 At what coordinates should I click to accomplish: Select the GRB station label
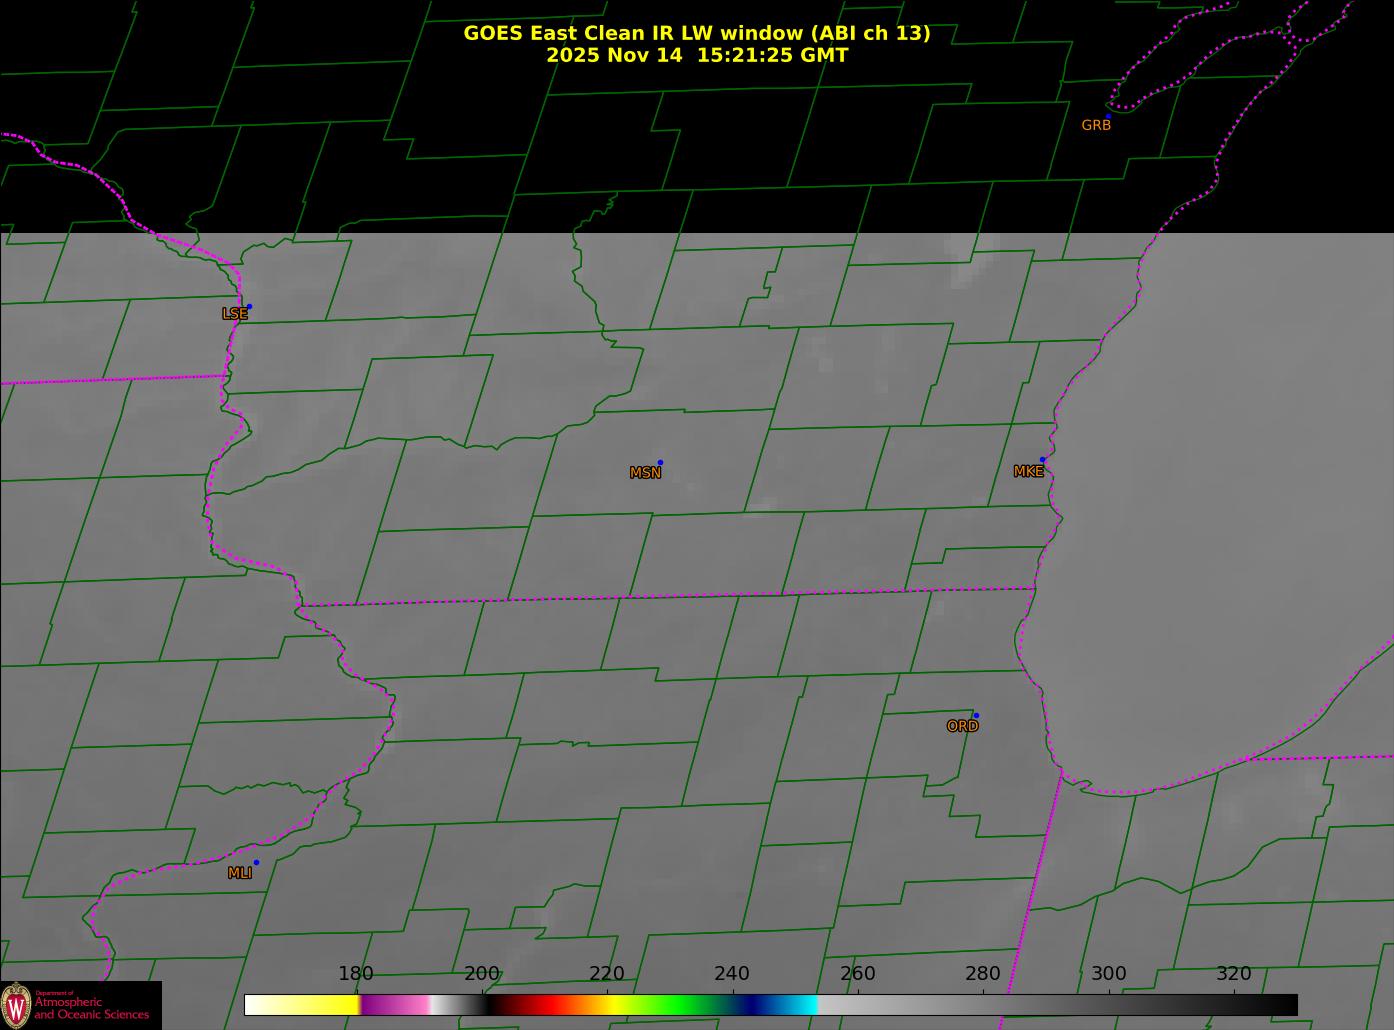(x=1096, y=126)
